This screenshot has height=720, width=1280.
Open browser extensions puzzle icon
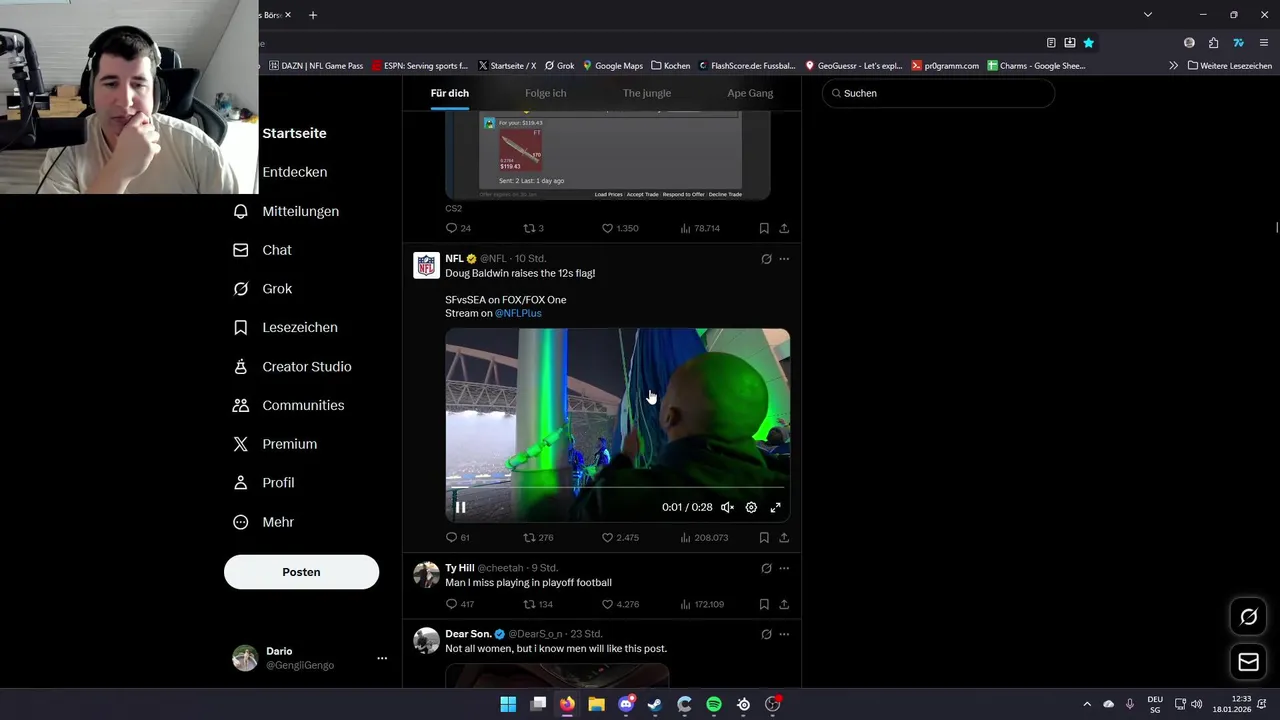[x=1213, y=43]
